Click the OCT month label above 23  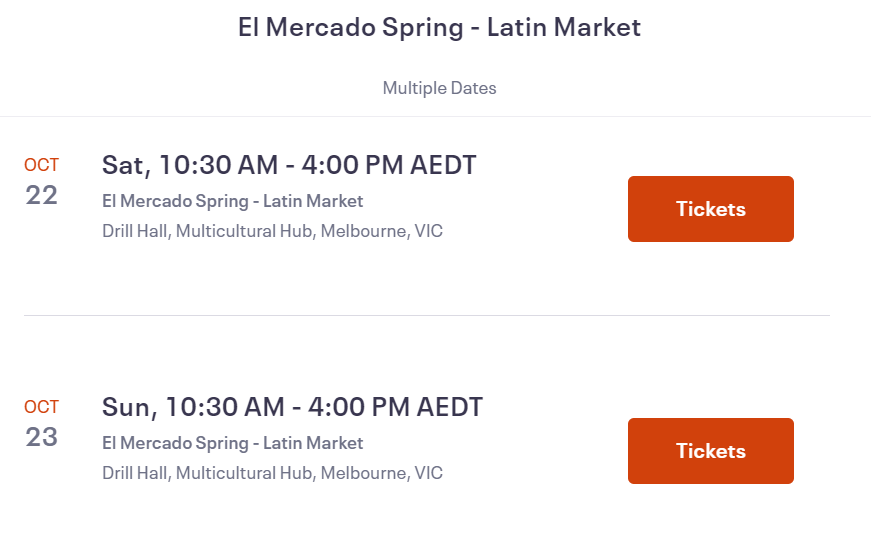pyautogui.click(x=41, y=407)
